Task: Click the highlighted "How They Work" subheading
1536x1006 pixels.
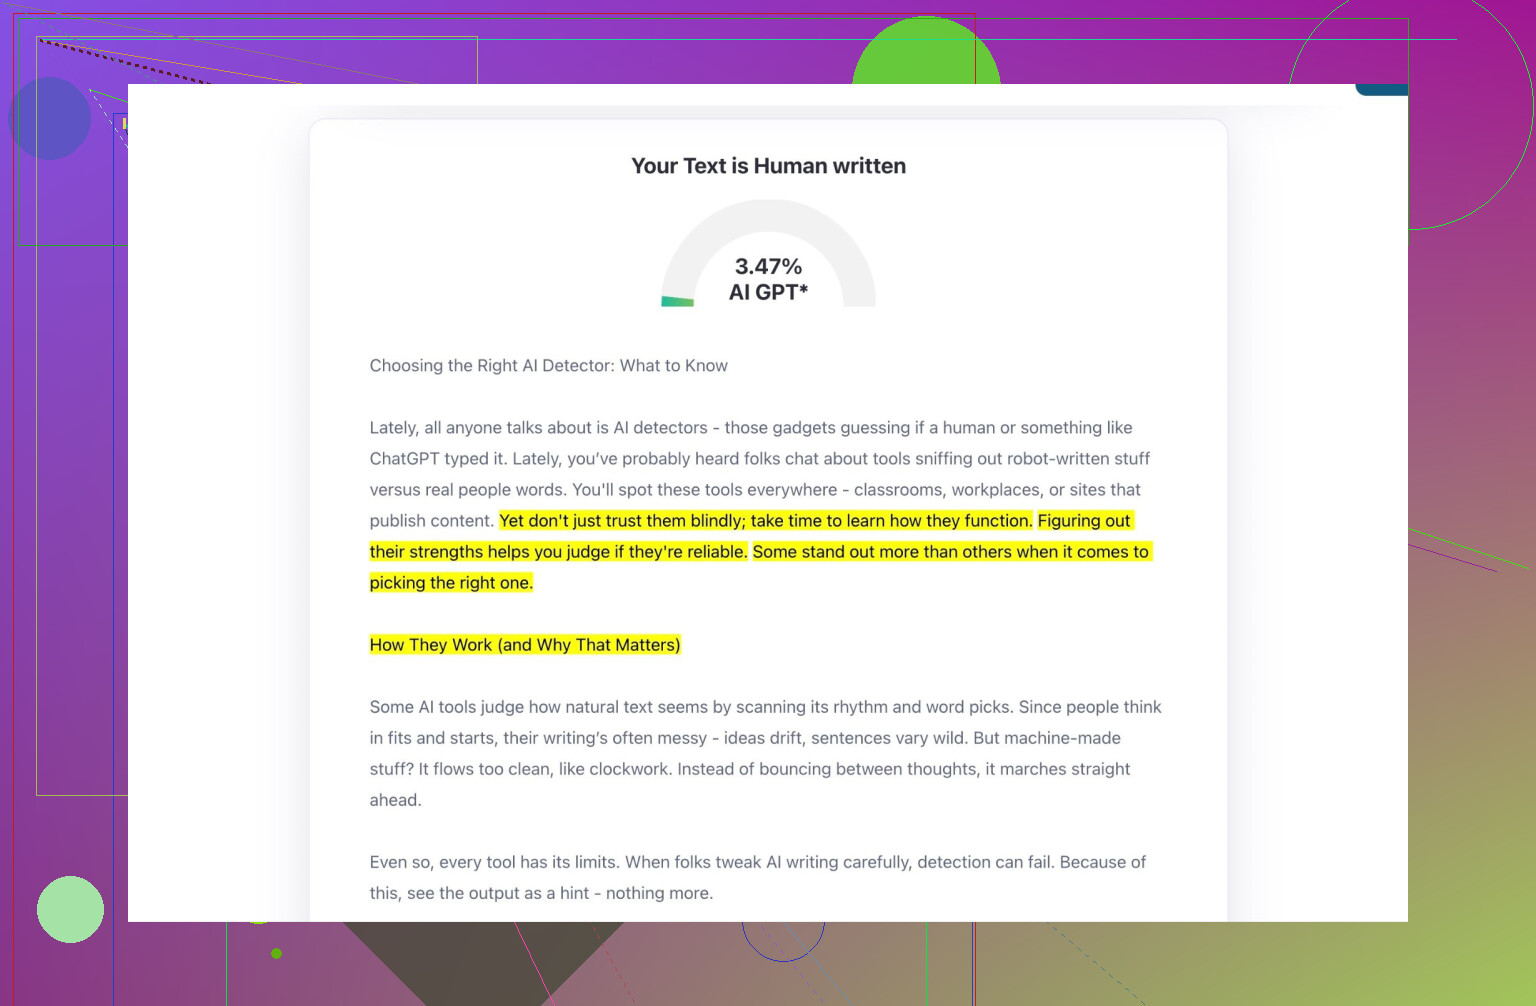Action: [524, 645]
